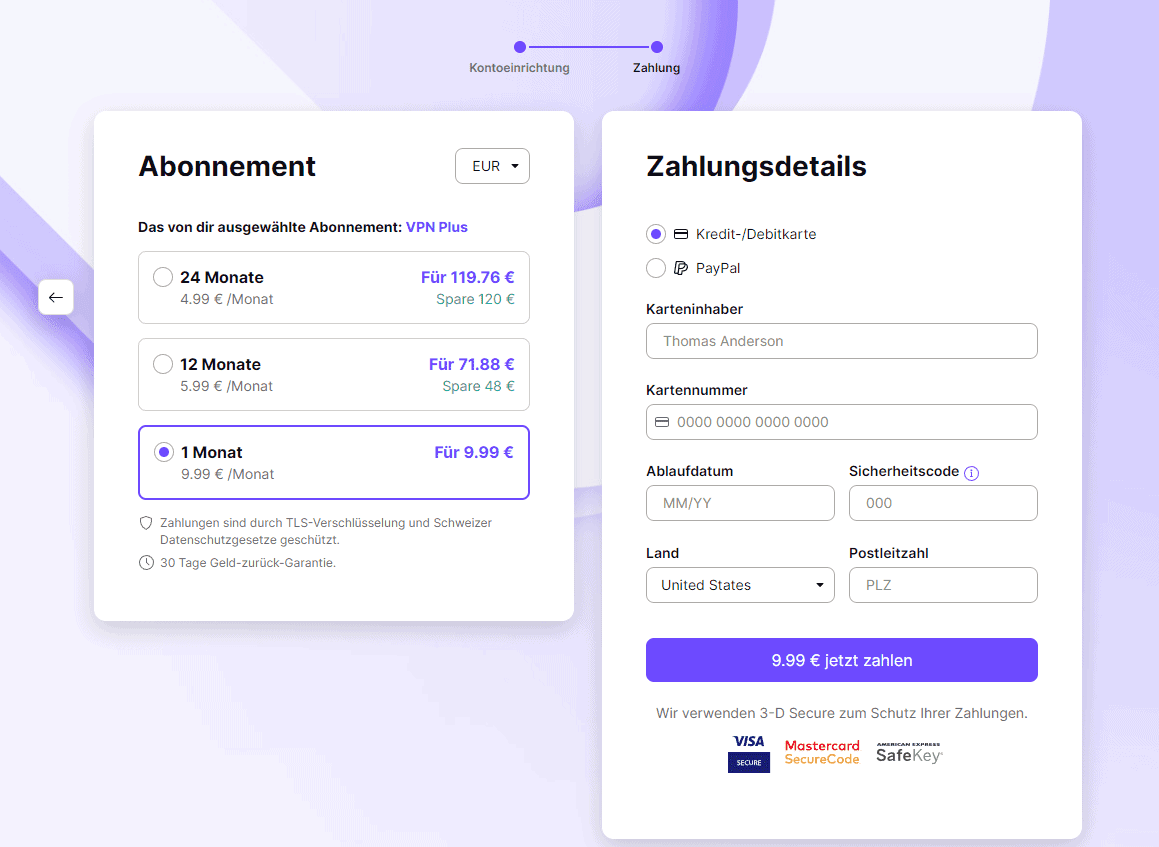Viewport: 1159px width, 847px height.
Task: Click the shield icon next to TLS notice
Action: coord(146,523)
